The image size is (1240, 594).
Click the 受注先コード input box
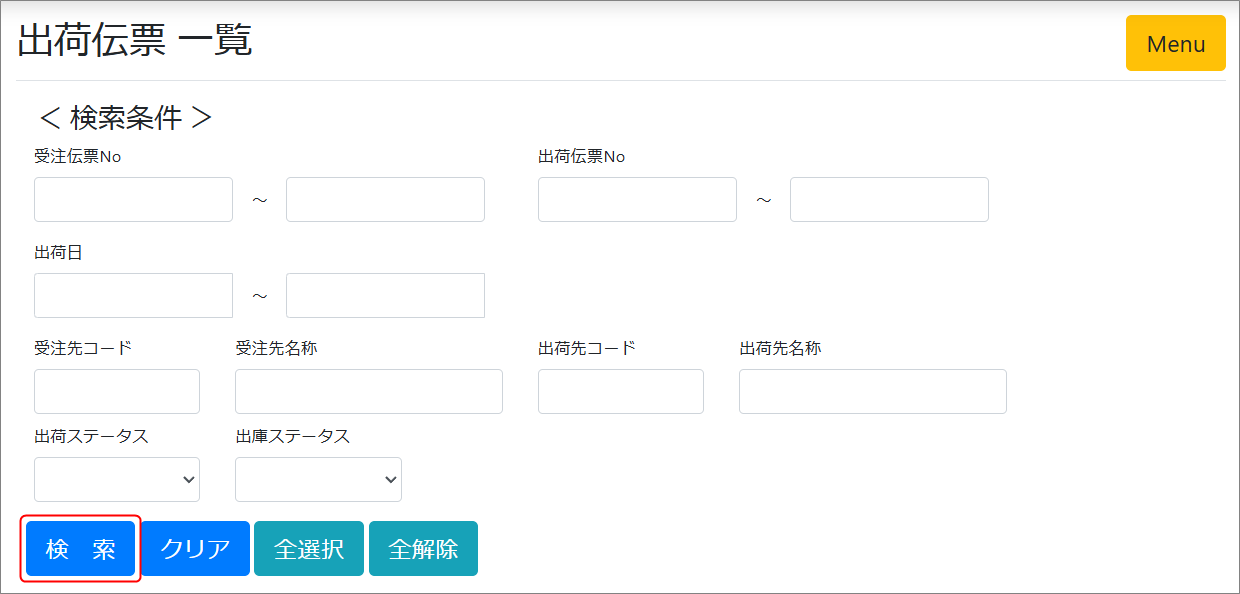(x=117, y=392)
